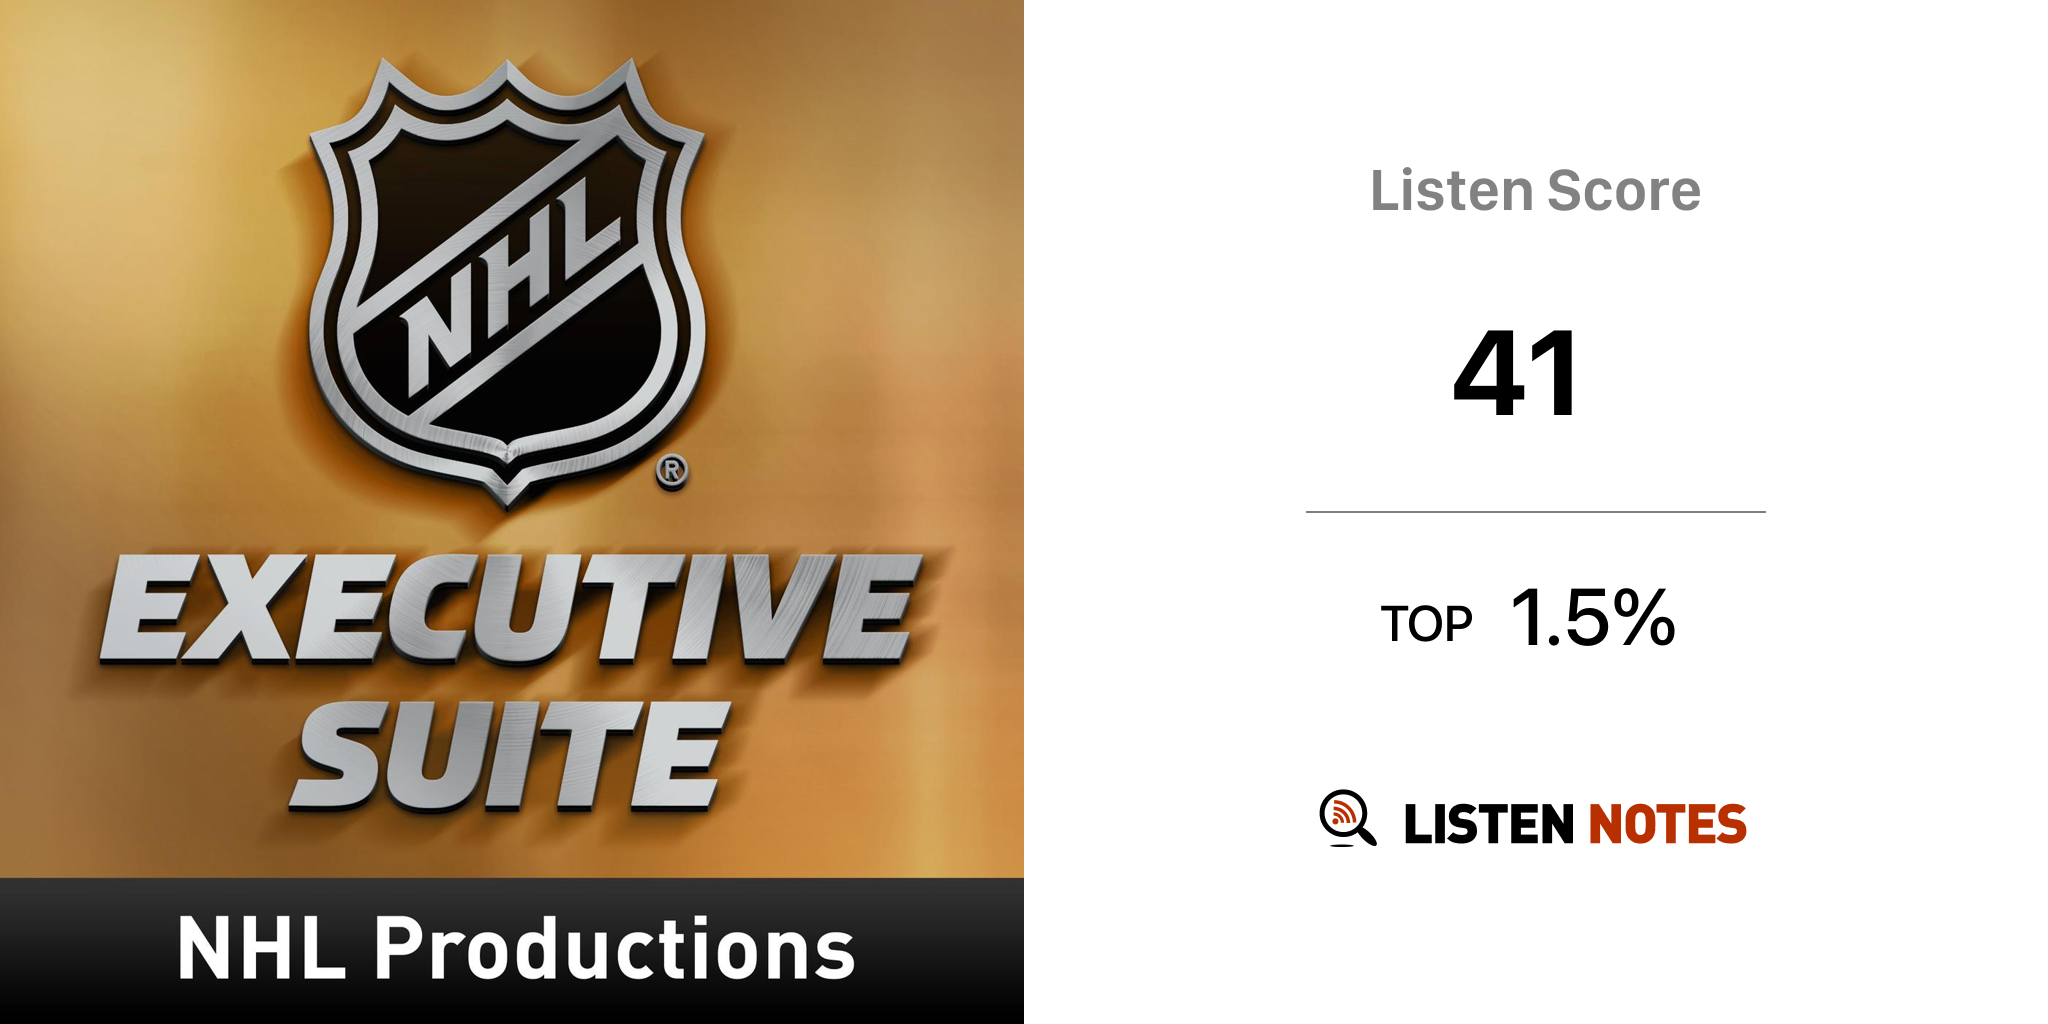Click the TOP label
This screenshot has height=1024, width=2048.
click(1426, 625)
